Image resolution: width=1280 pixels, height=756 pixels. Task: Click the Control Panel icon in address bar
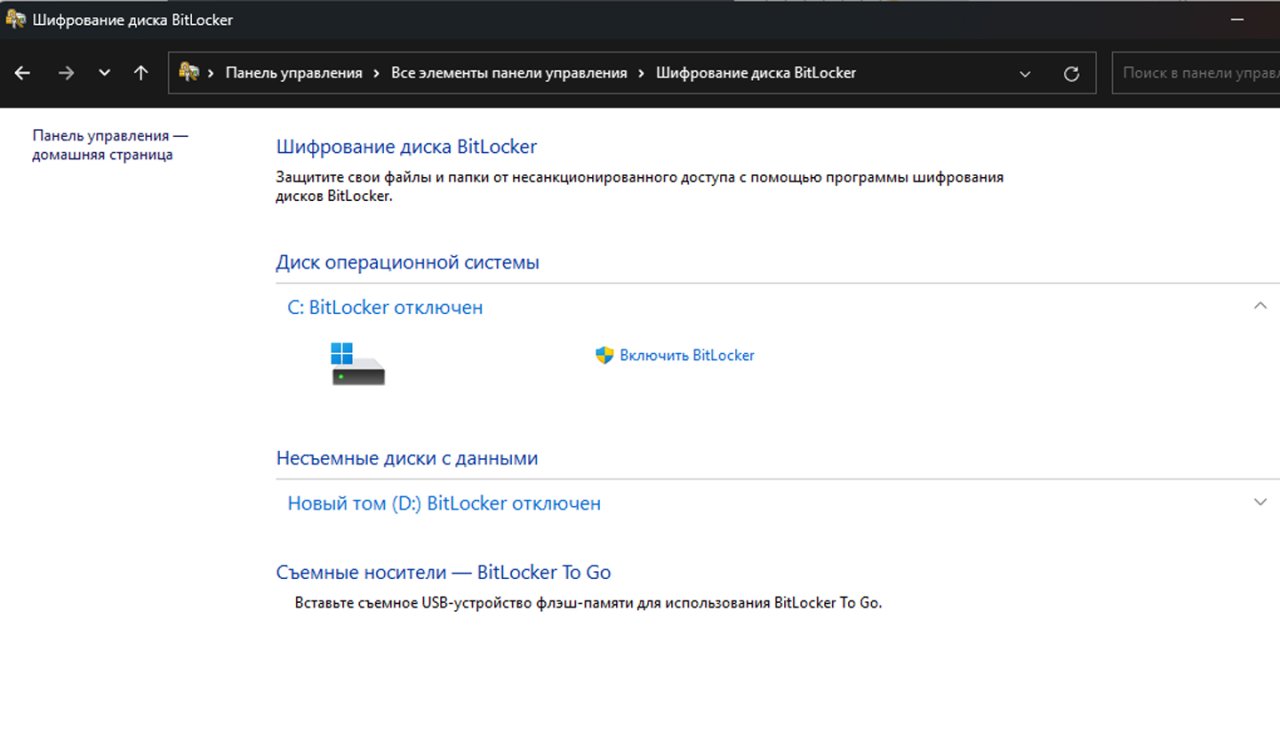pyautogui.click(x=188, y=72)
